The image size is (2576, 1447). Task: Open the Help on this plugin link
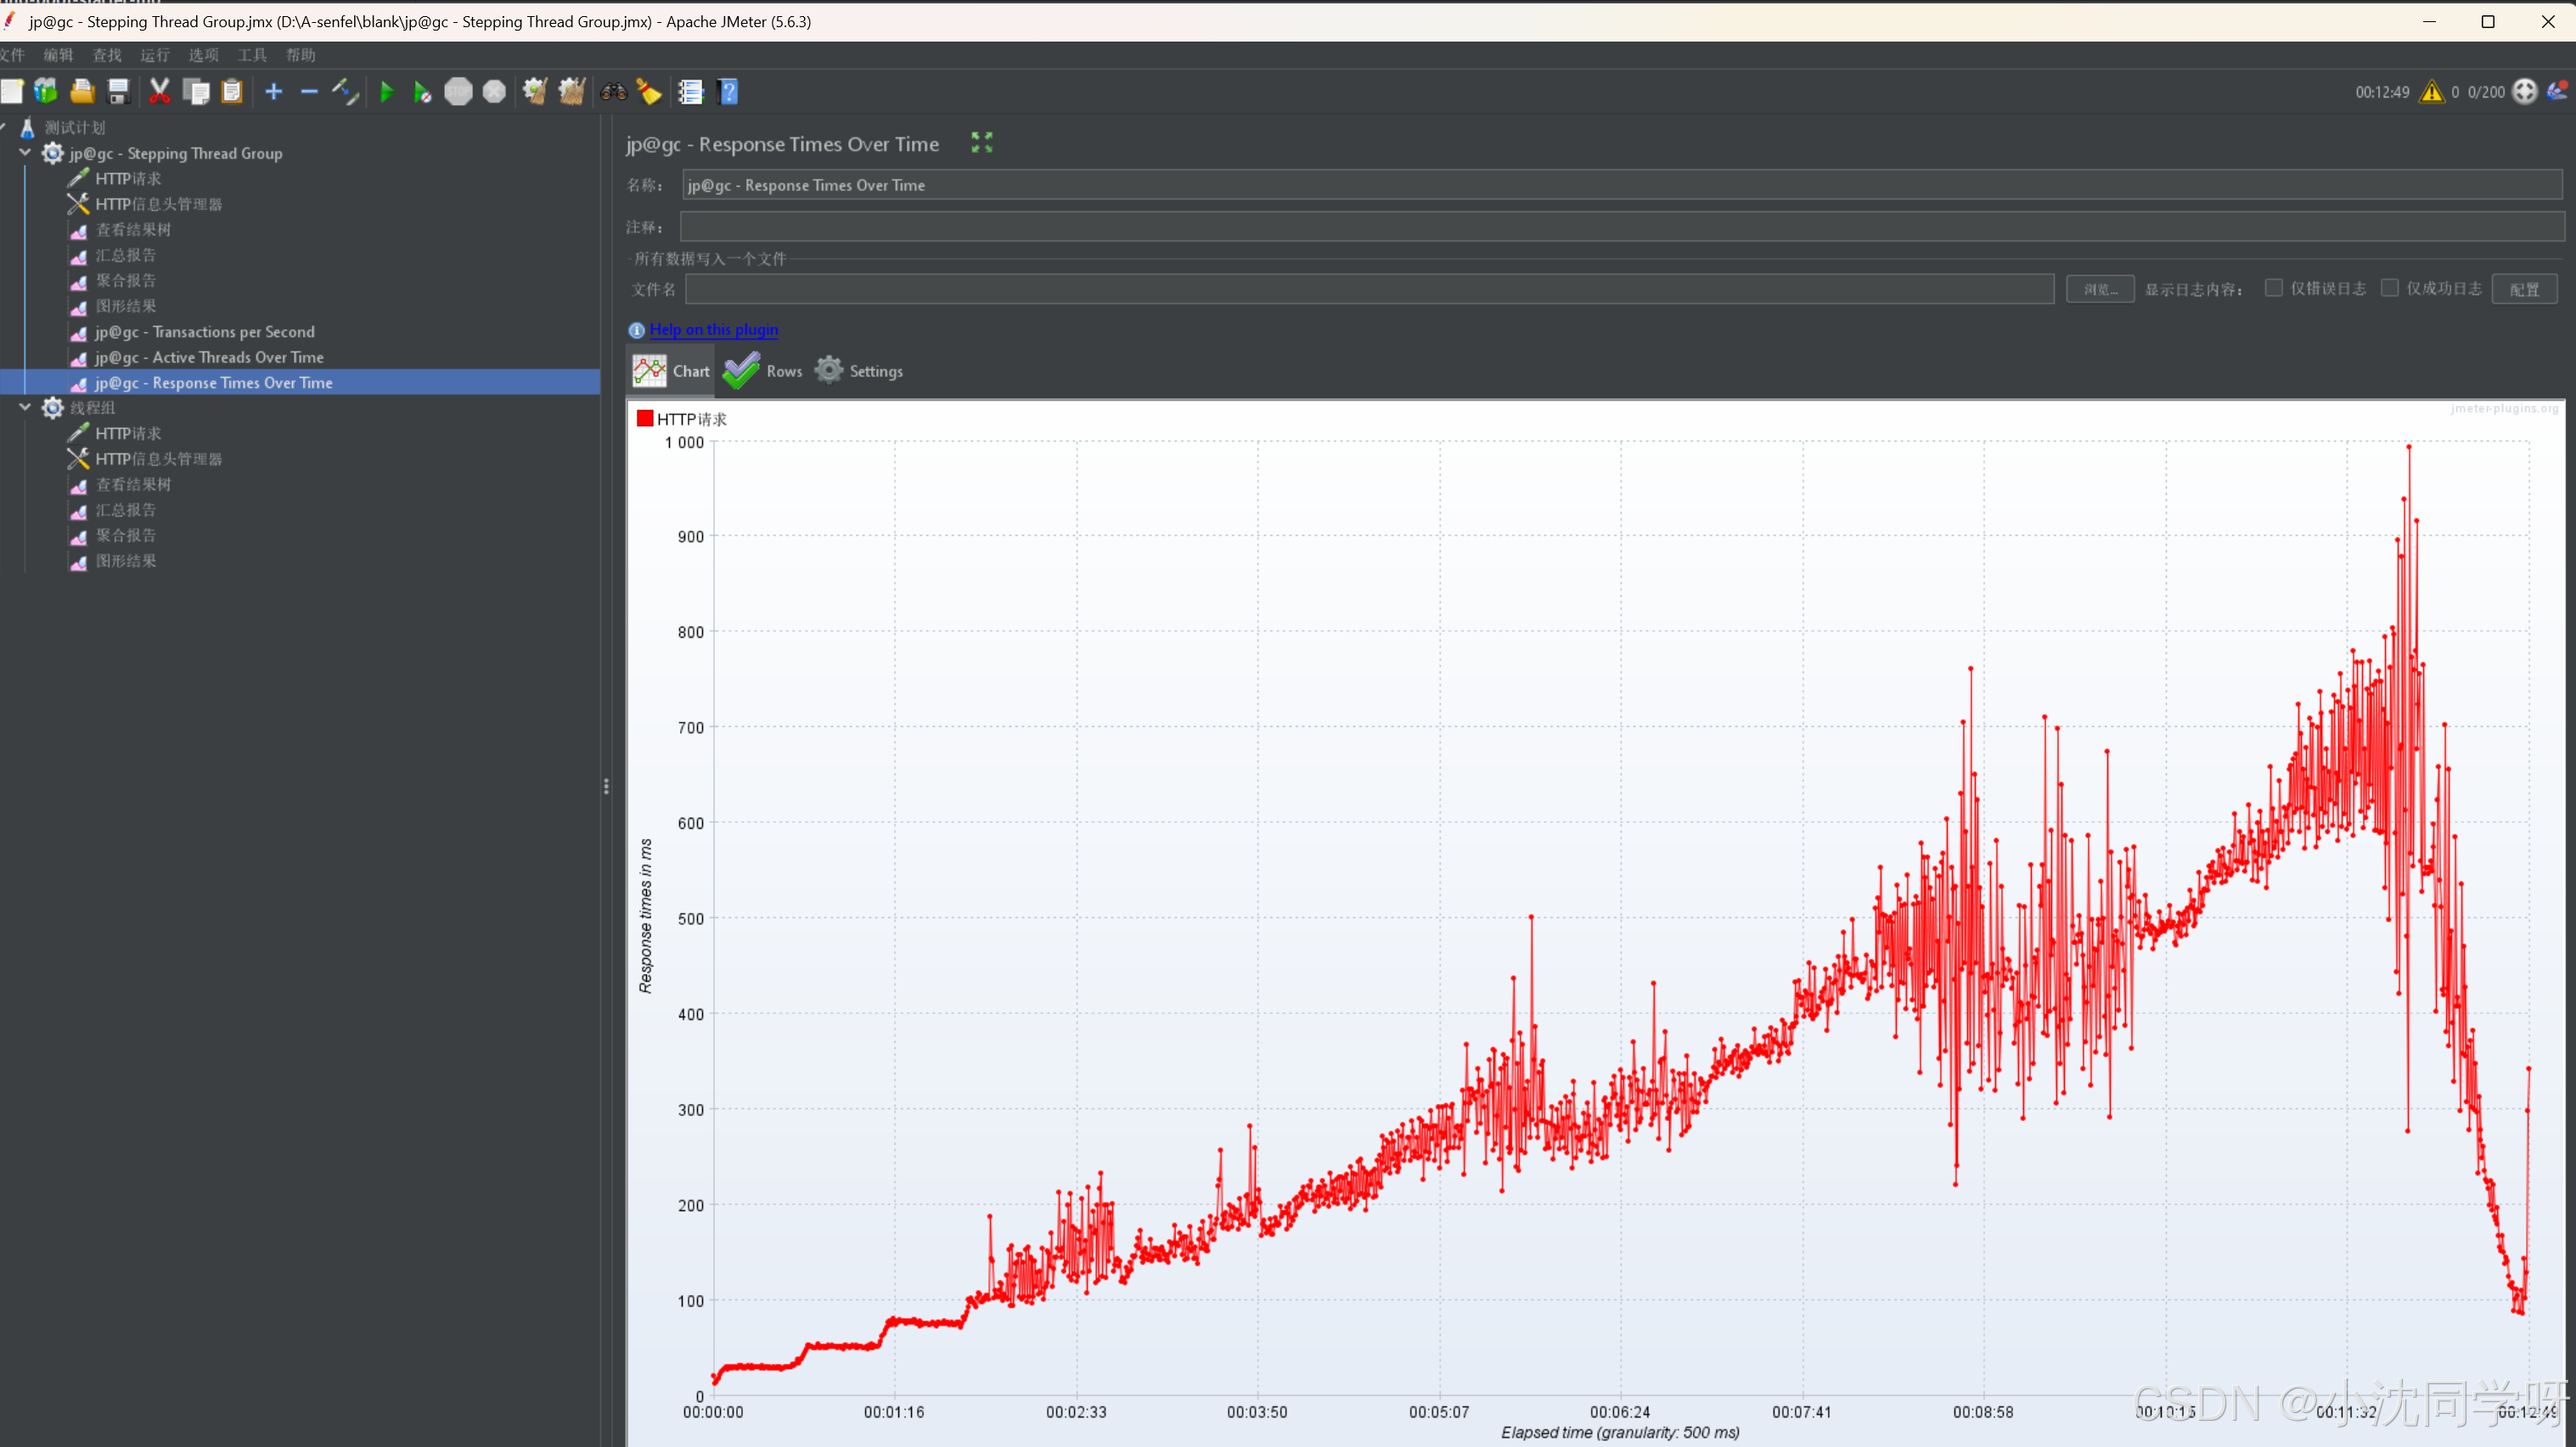coord(713,330)
